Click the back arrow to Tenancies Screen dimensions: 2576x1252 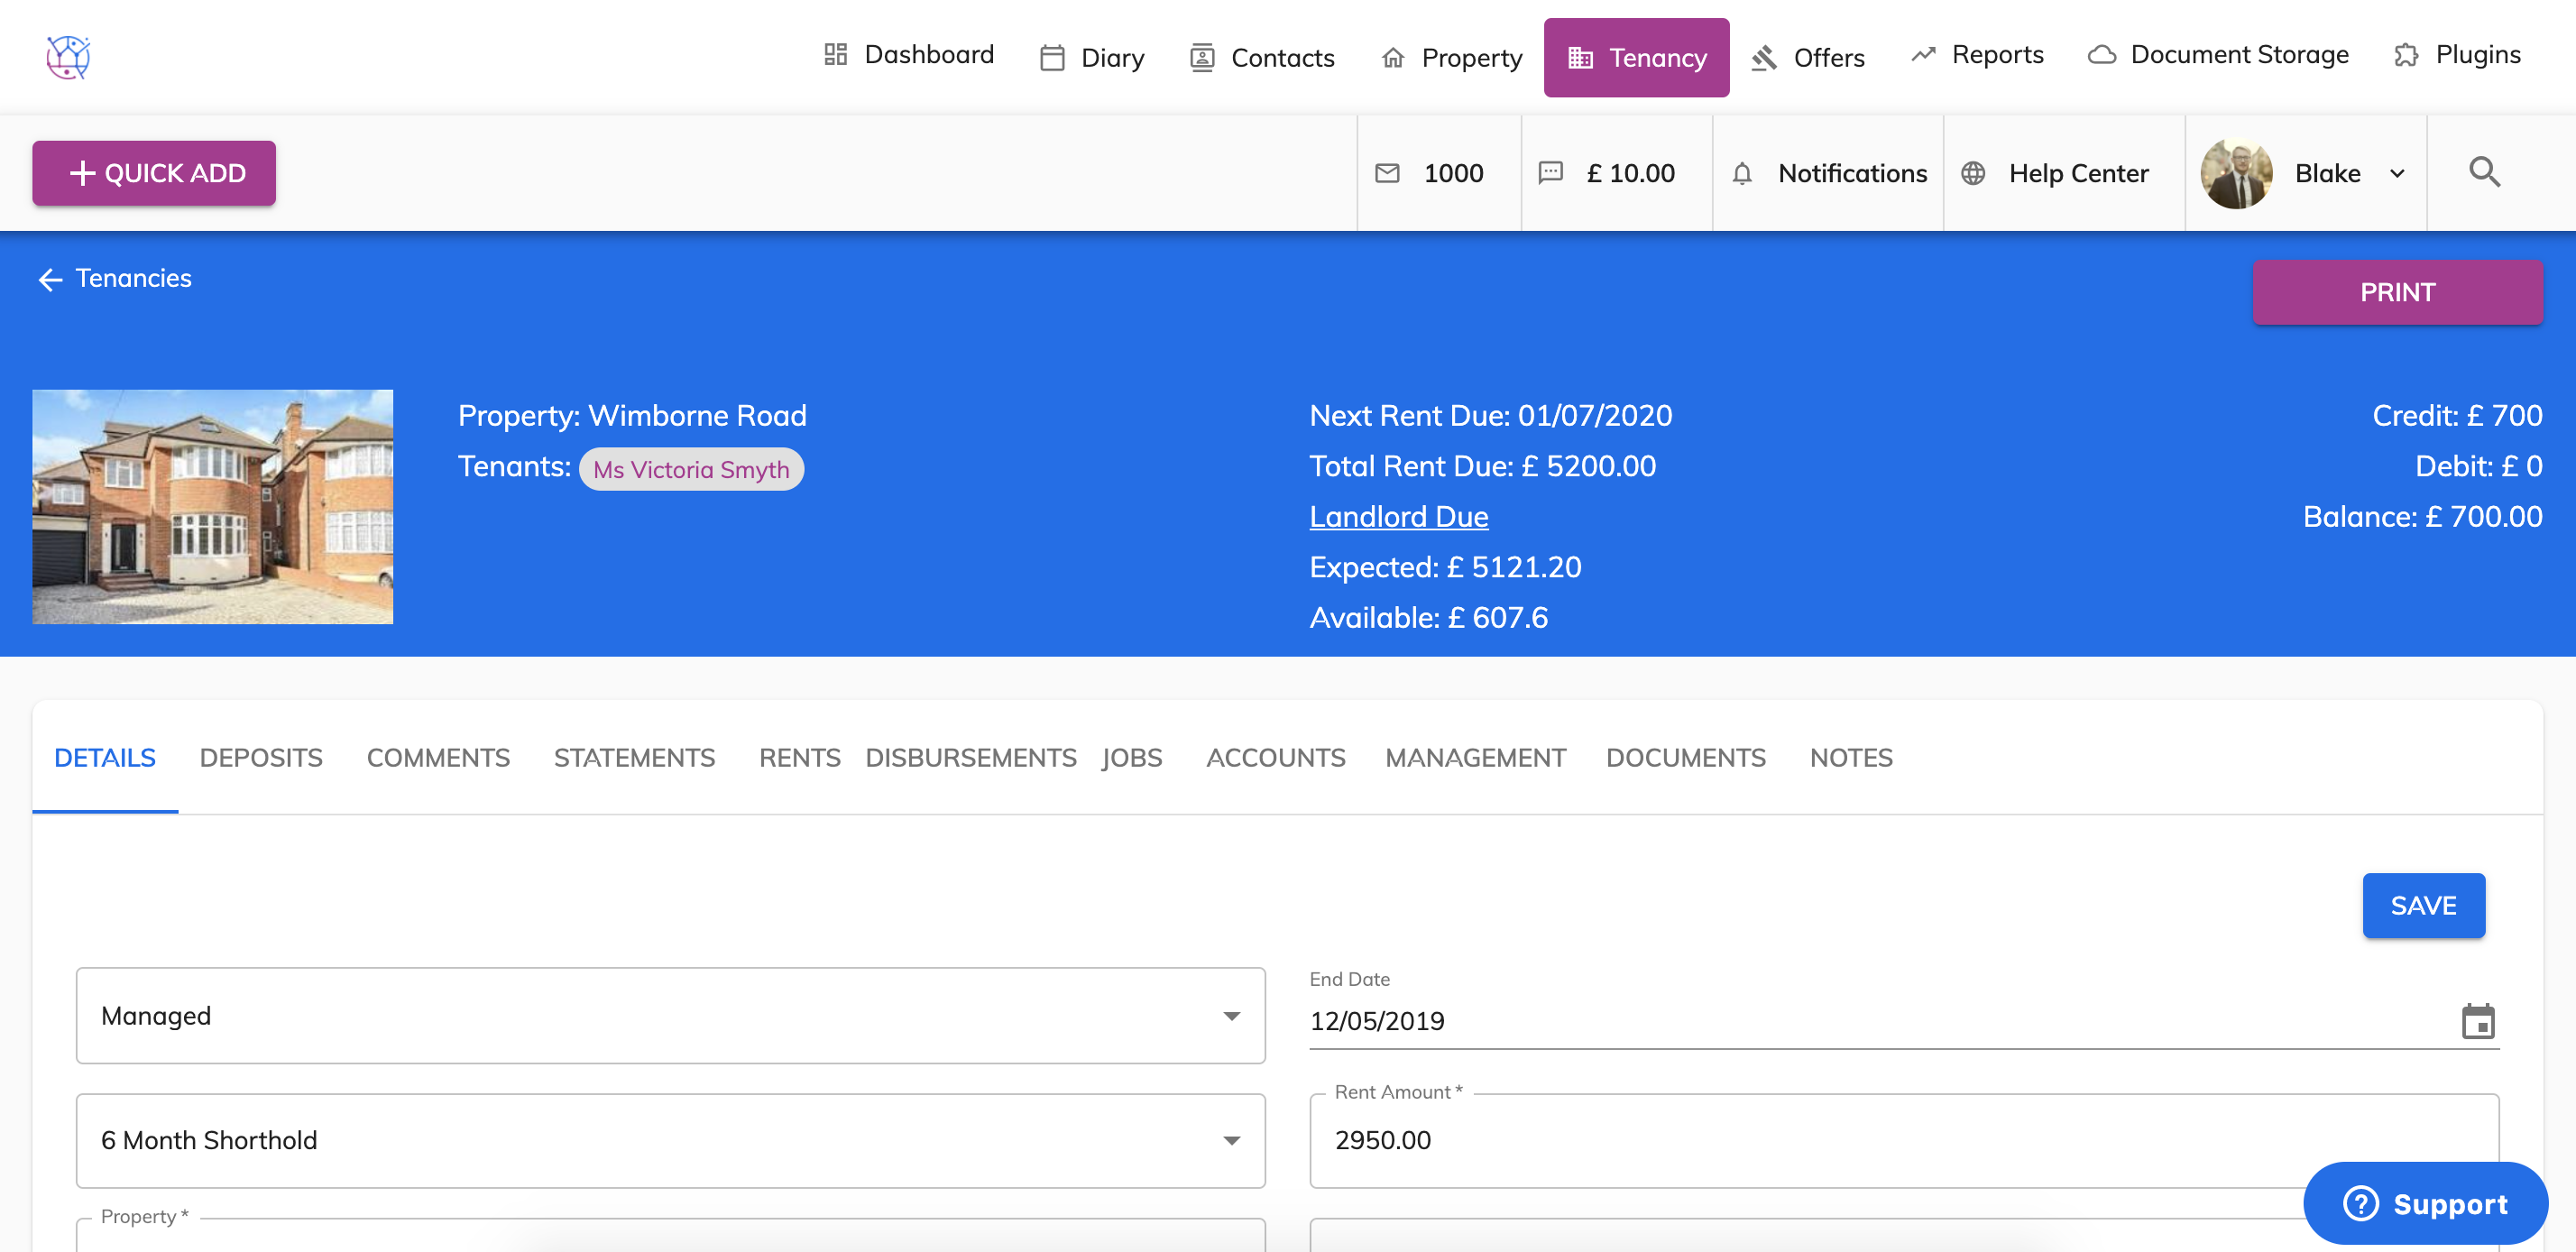50,279
